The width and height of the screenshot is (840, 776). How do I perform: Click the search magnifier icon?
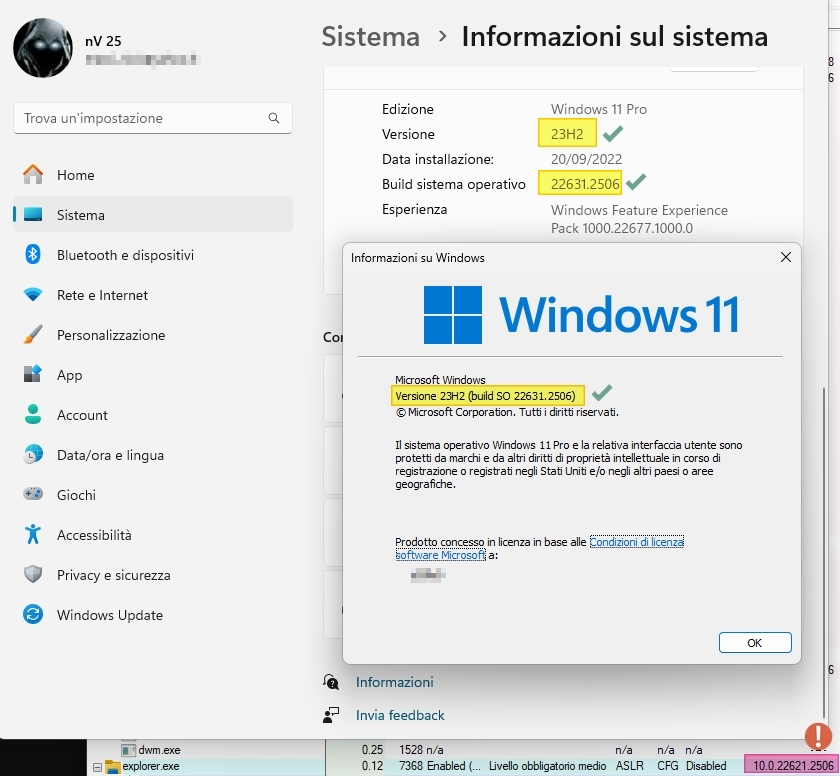coord(274,118)
